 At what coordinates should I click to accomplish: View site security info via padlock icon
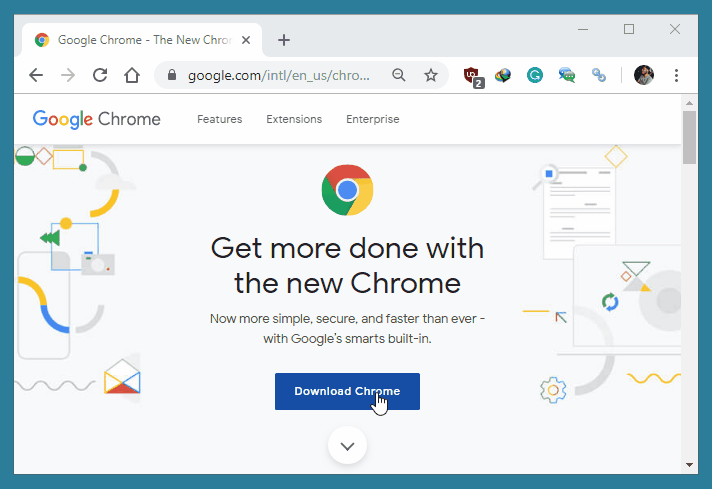click(x=172, y=75)
